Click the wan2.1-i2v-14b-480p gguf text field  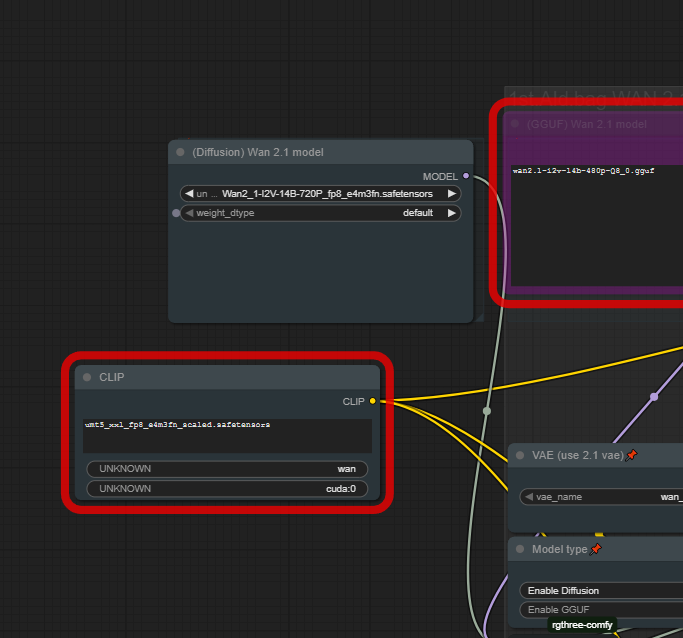tap(597, 225)
